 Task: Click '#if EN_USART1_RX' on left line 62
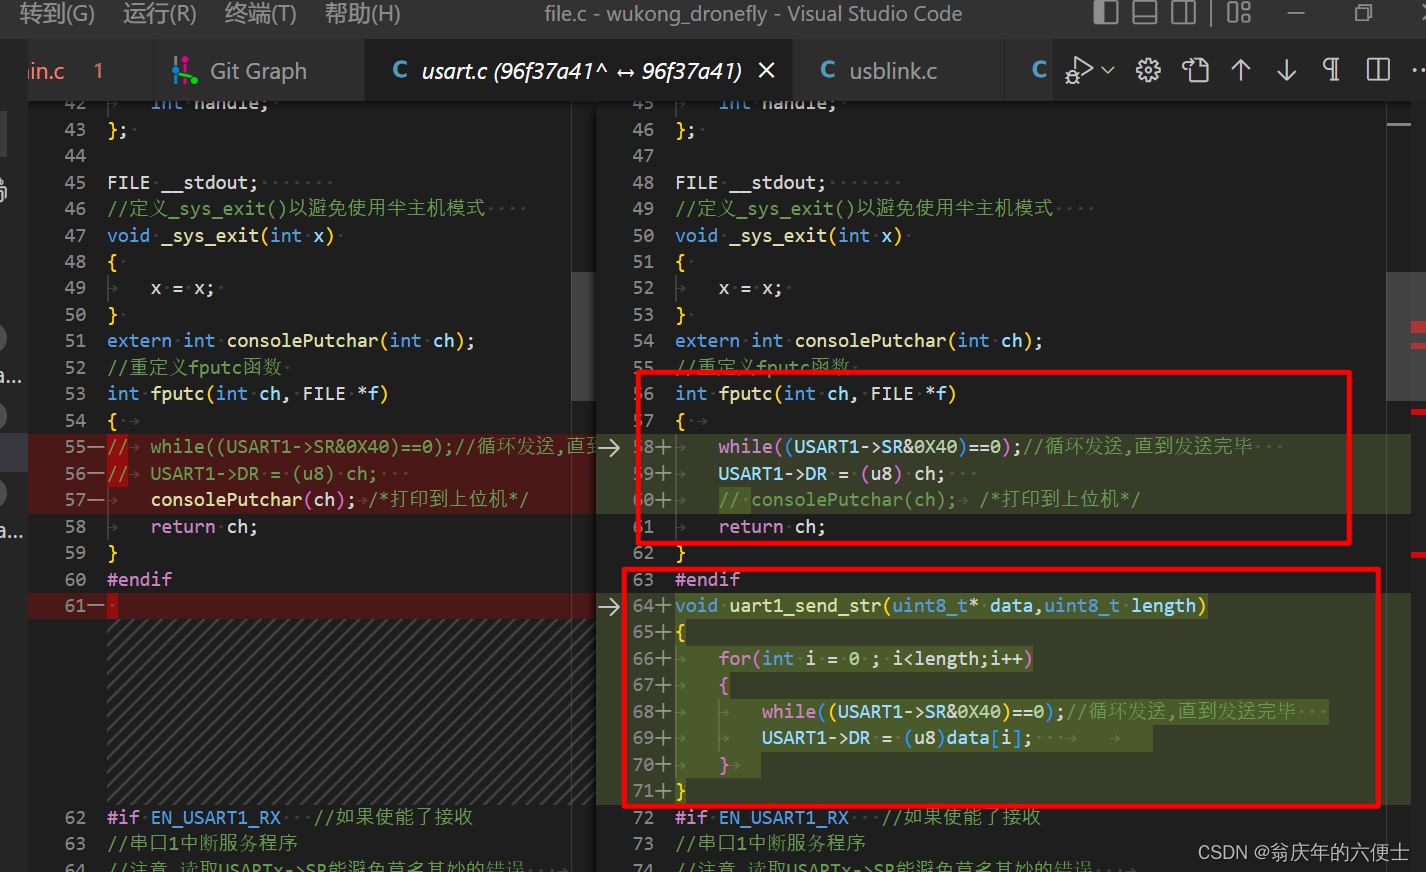click(x=194, y=818)
